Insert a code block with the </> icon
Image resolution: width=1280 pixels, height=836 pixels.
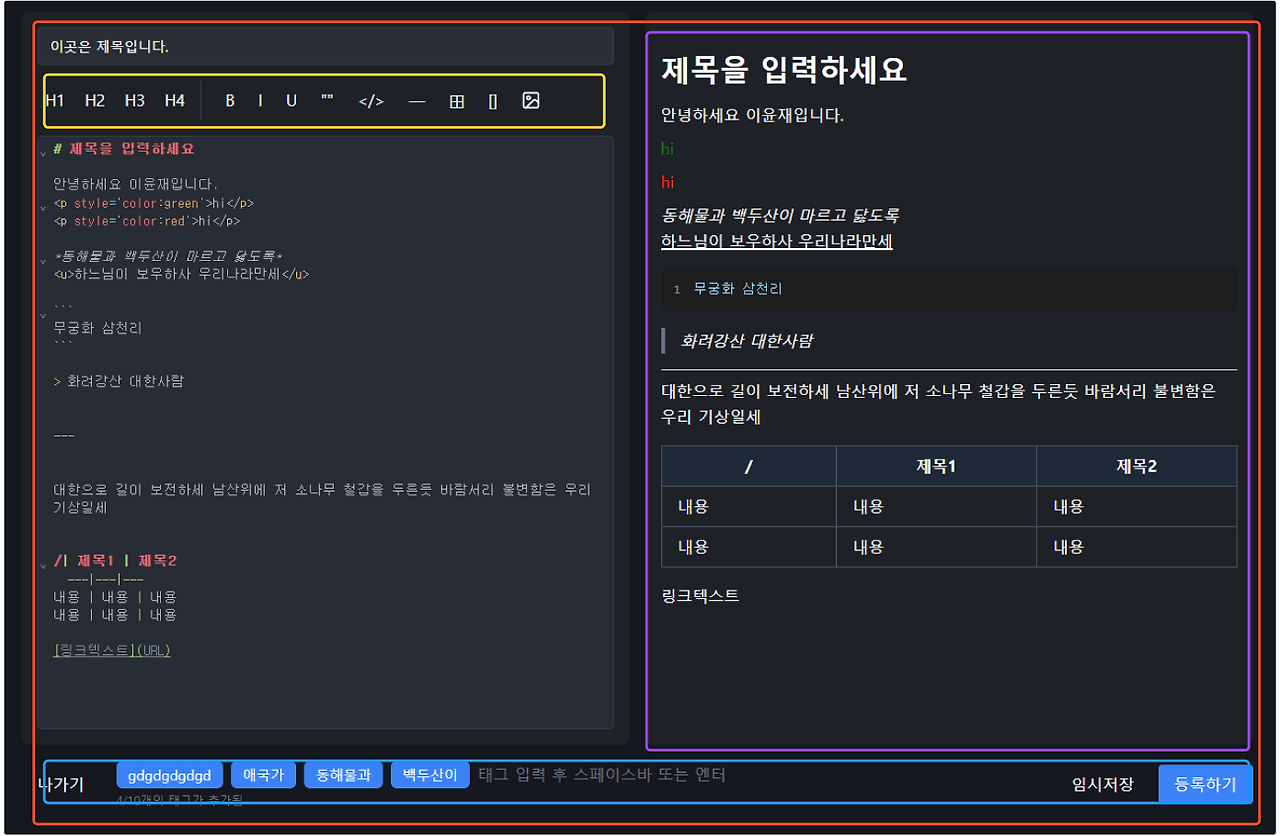click(371, 100)
